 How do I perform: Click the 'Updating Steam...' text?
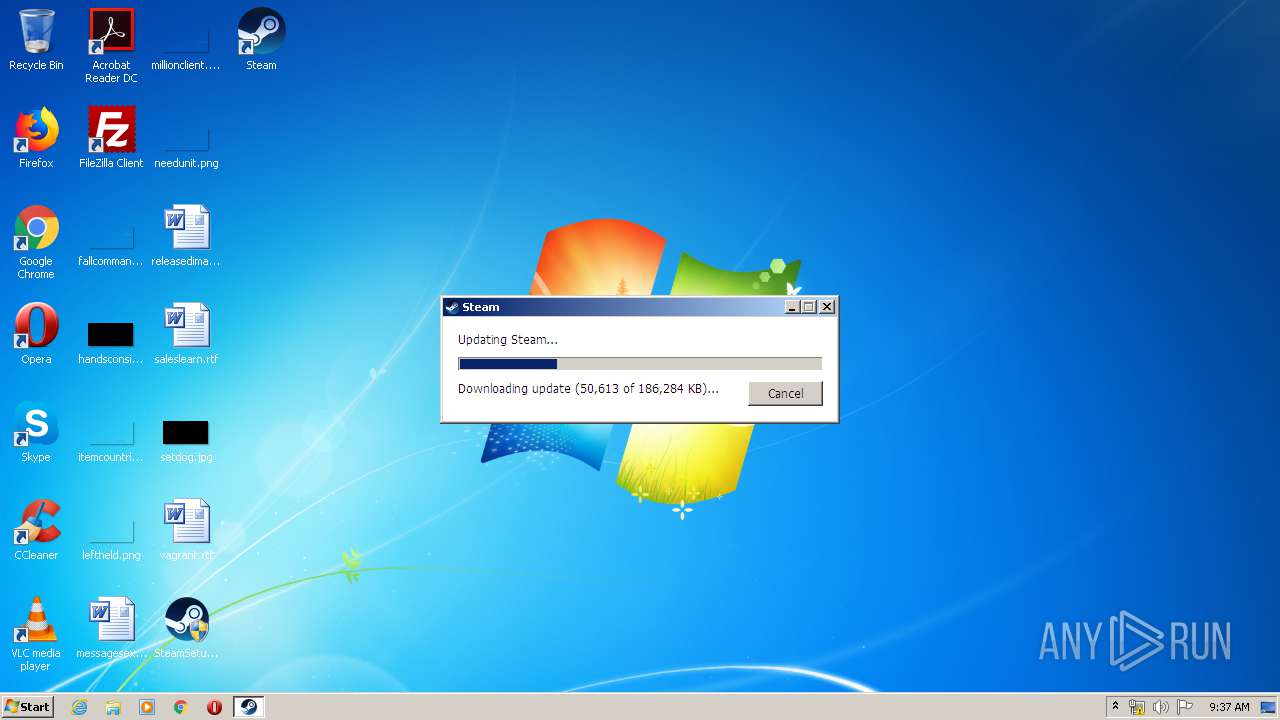tap(508, 340)
